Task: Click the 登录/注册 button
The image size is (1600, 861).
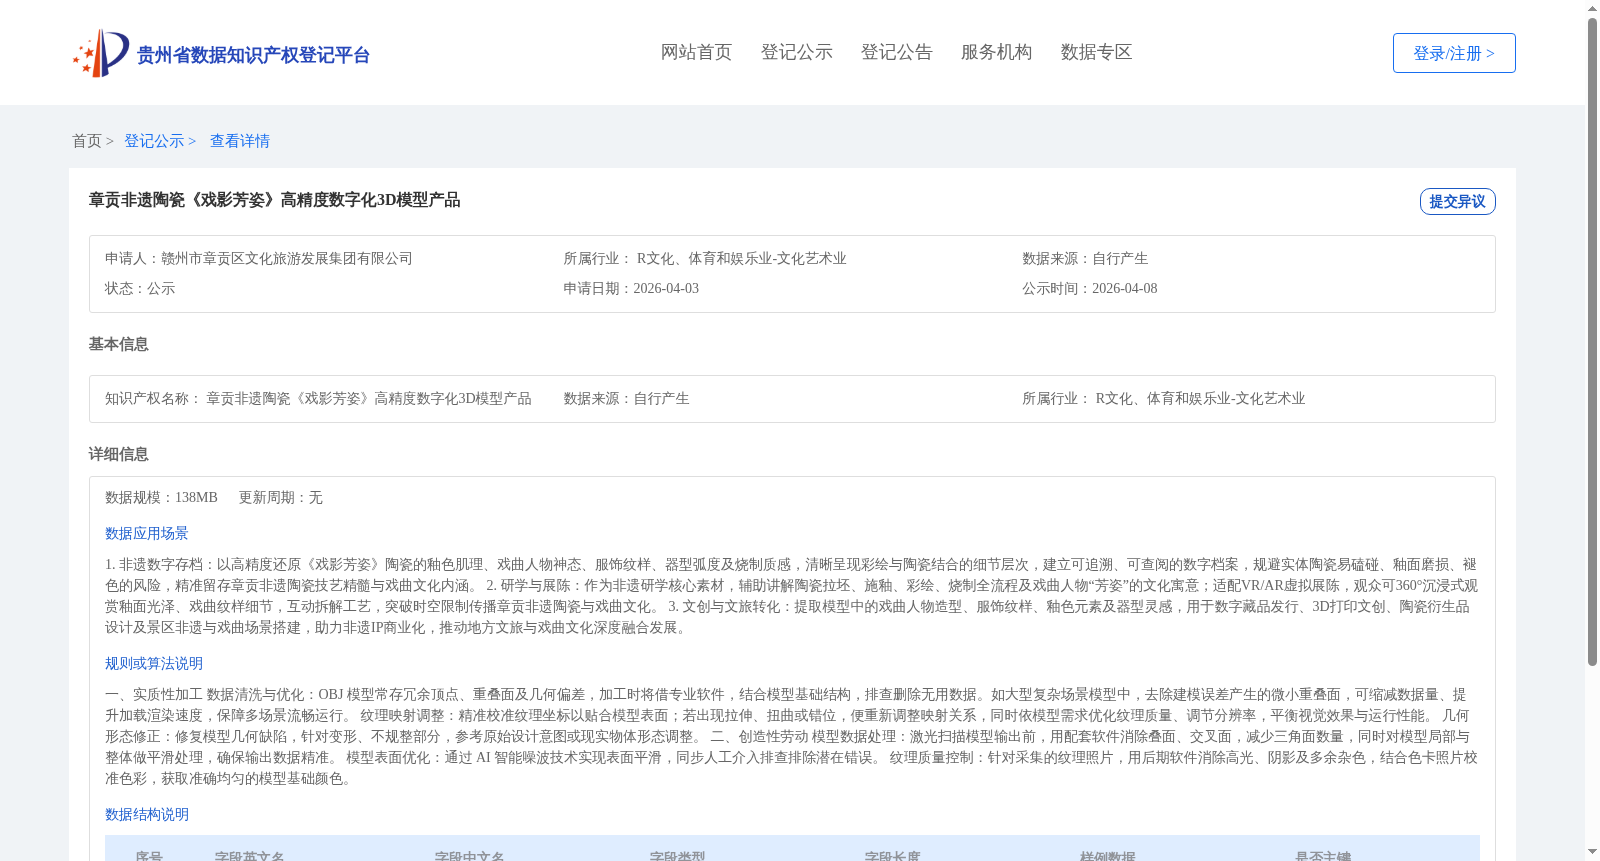Action: click(x=1454, y=53)
